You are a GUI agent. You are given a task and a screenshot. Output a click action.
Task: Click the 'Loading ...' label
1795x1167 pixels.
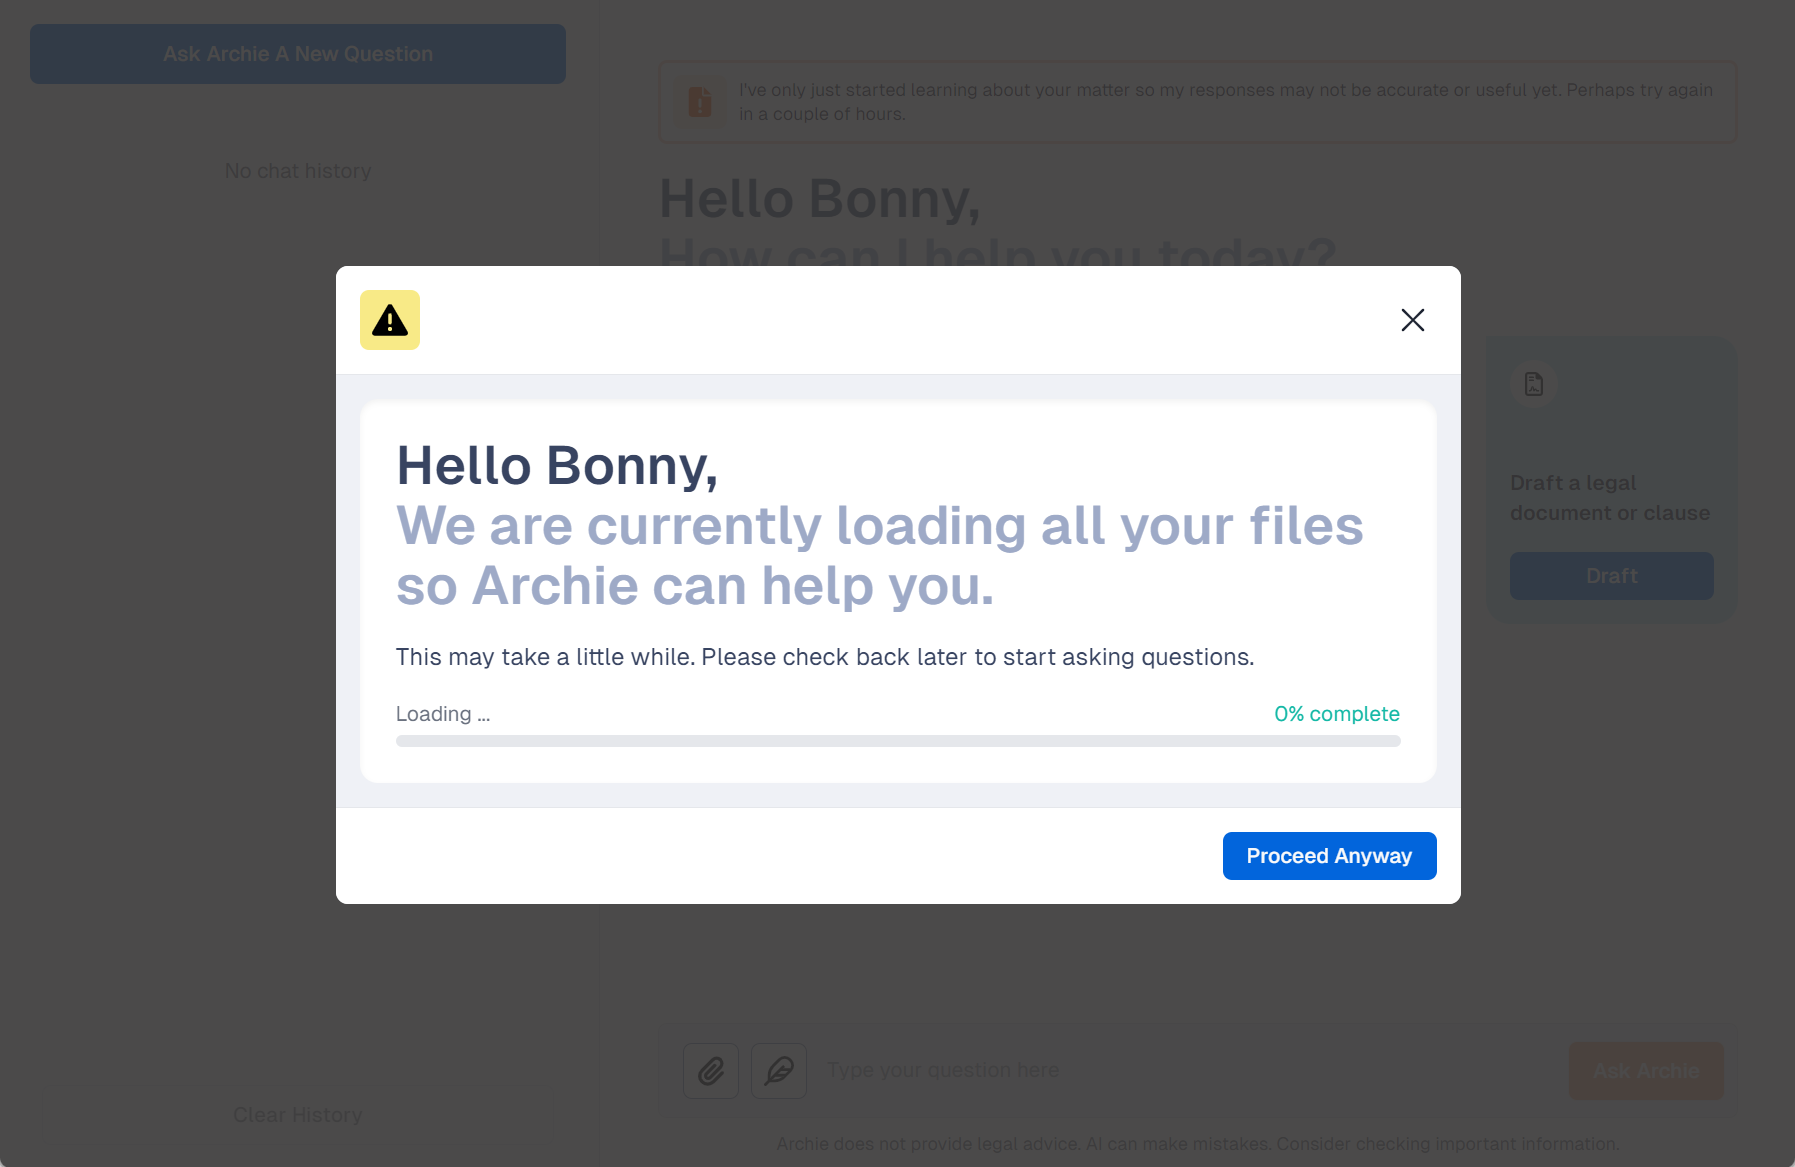pyautogui.click(x=443, y=714)
